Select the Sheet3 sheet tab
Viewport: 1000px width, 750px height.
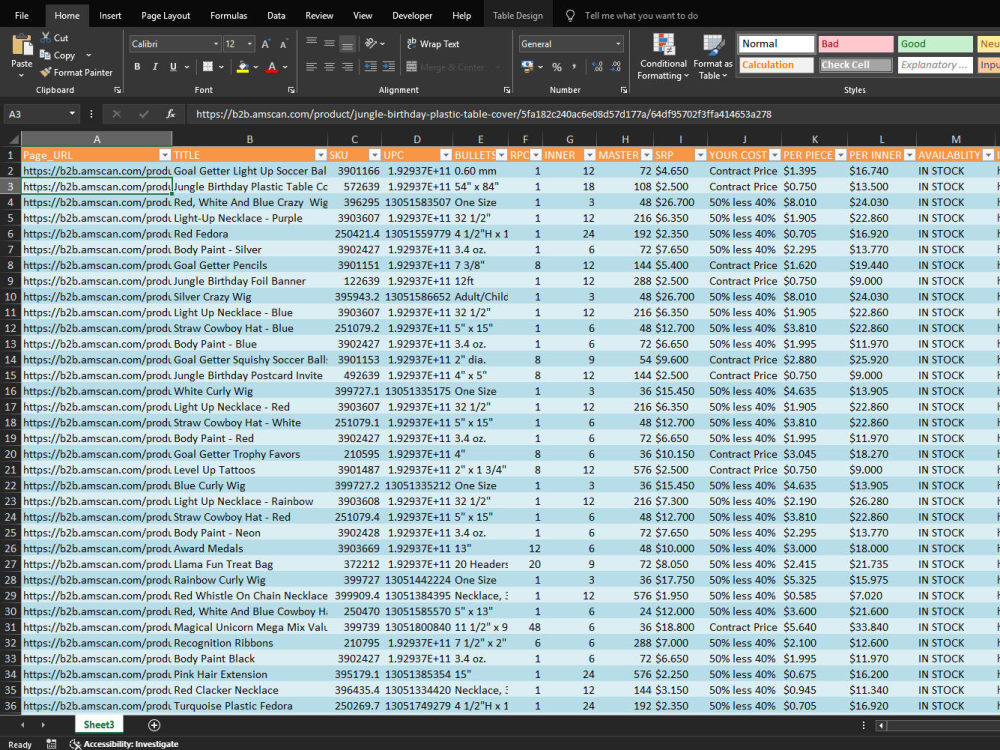coord(99,724)
